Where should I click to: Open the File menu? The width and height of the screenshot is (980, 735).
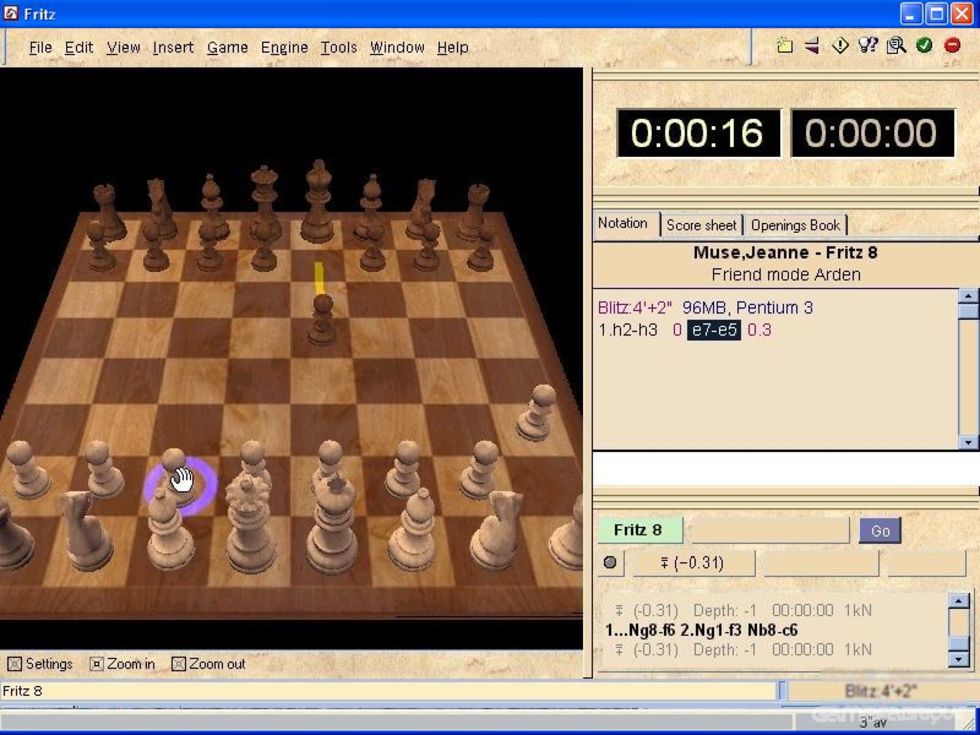pyautogui.click(x=41, y=48)
